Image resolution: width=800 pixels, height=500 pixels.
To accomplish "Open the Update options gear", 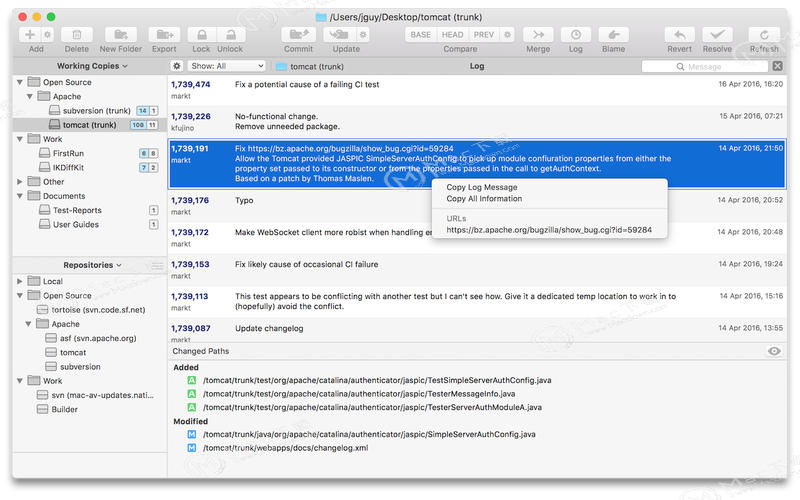I will click(x=363, y=35).
